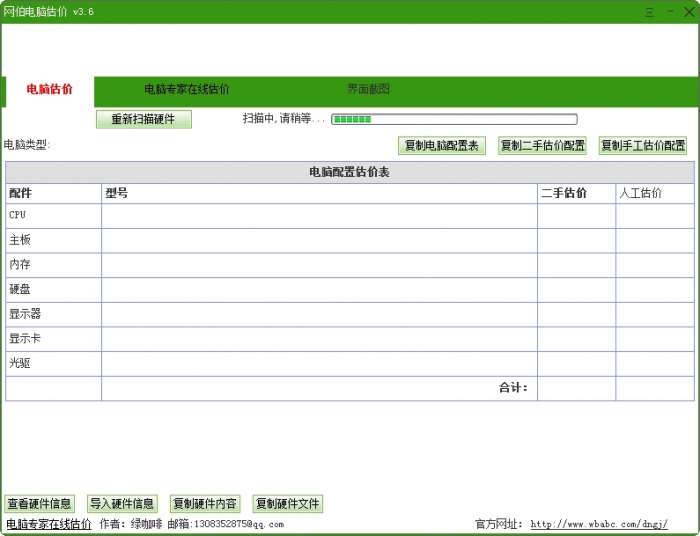Click the 导入硬件信息 button
This screenshot has width=700, height=536.
pyautogui.click(x=122, y=504)
